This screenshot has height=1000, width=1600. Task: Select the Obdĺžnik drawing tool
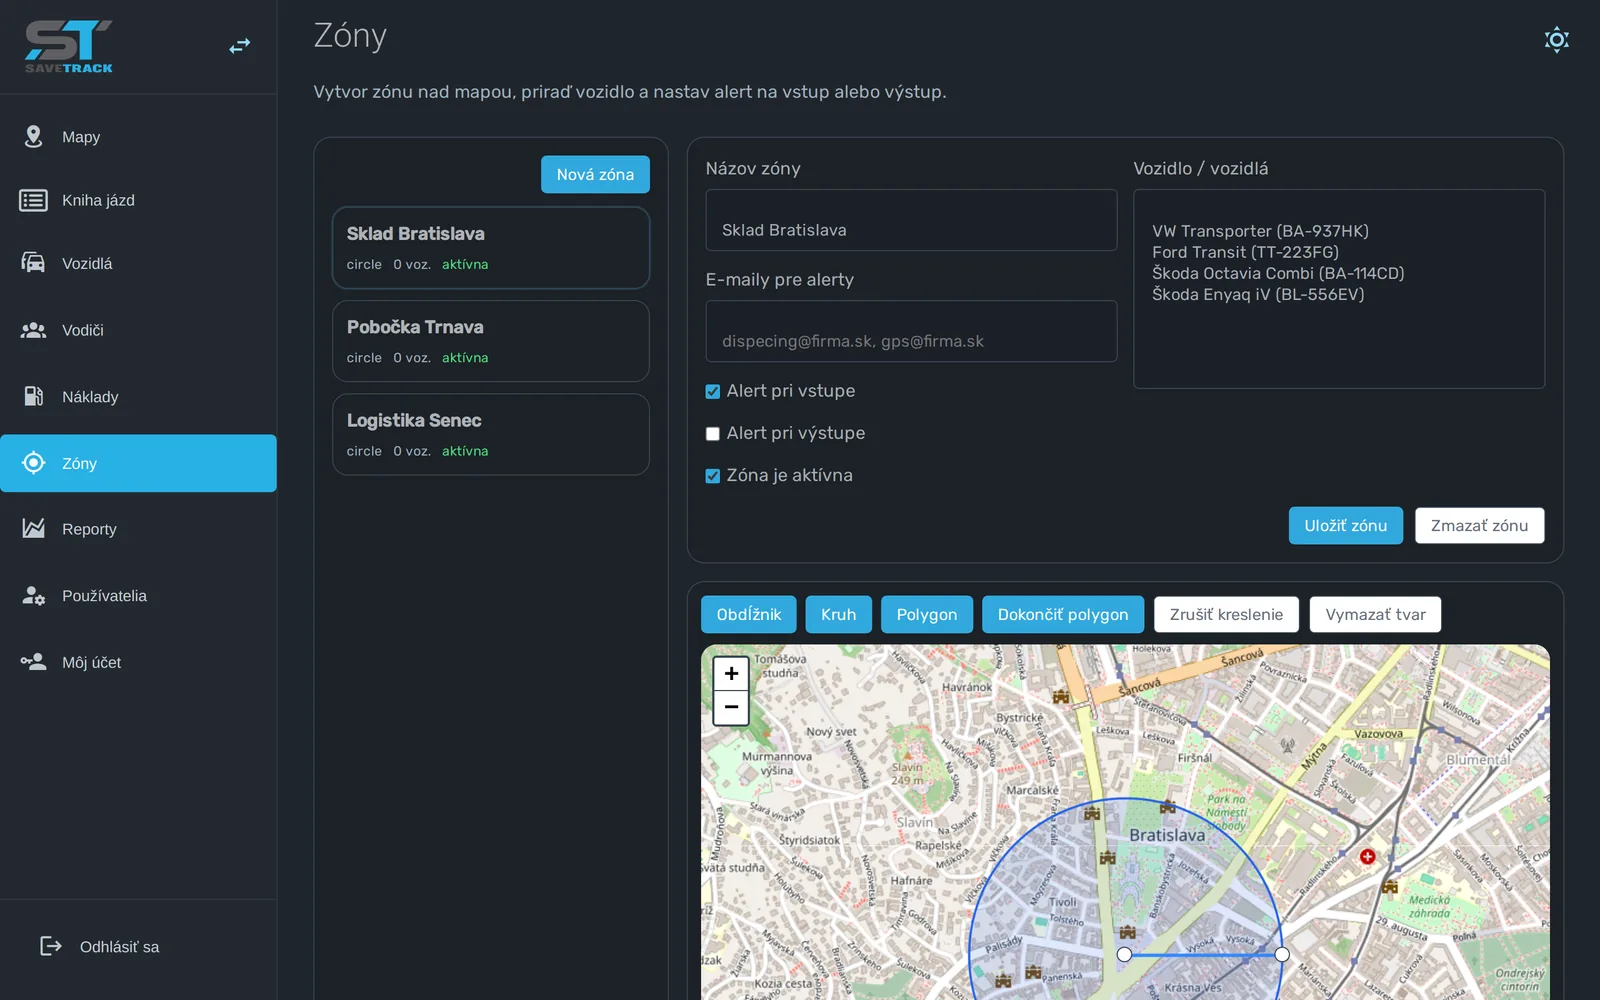click(x=748, y=614)
